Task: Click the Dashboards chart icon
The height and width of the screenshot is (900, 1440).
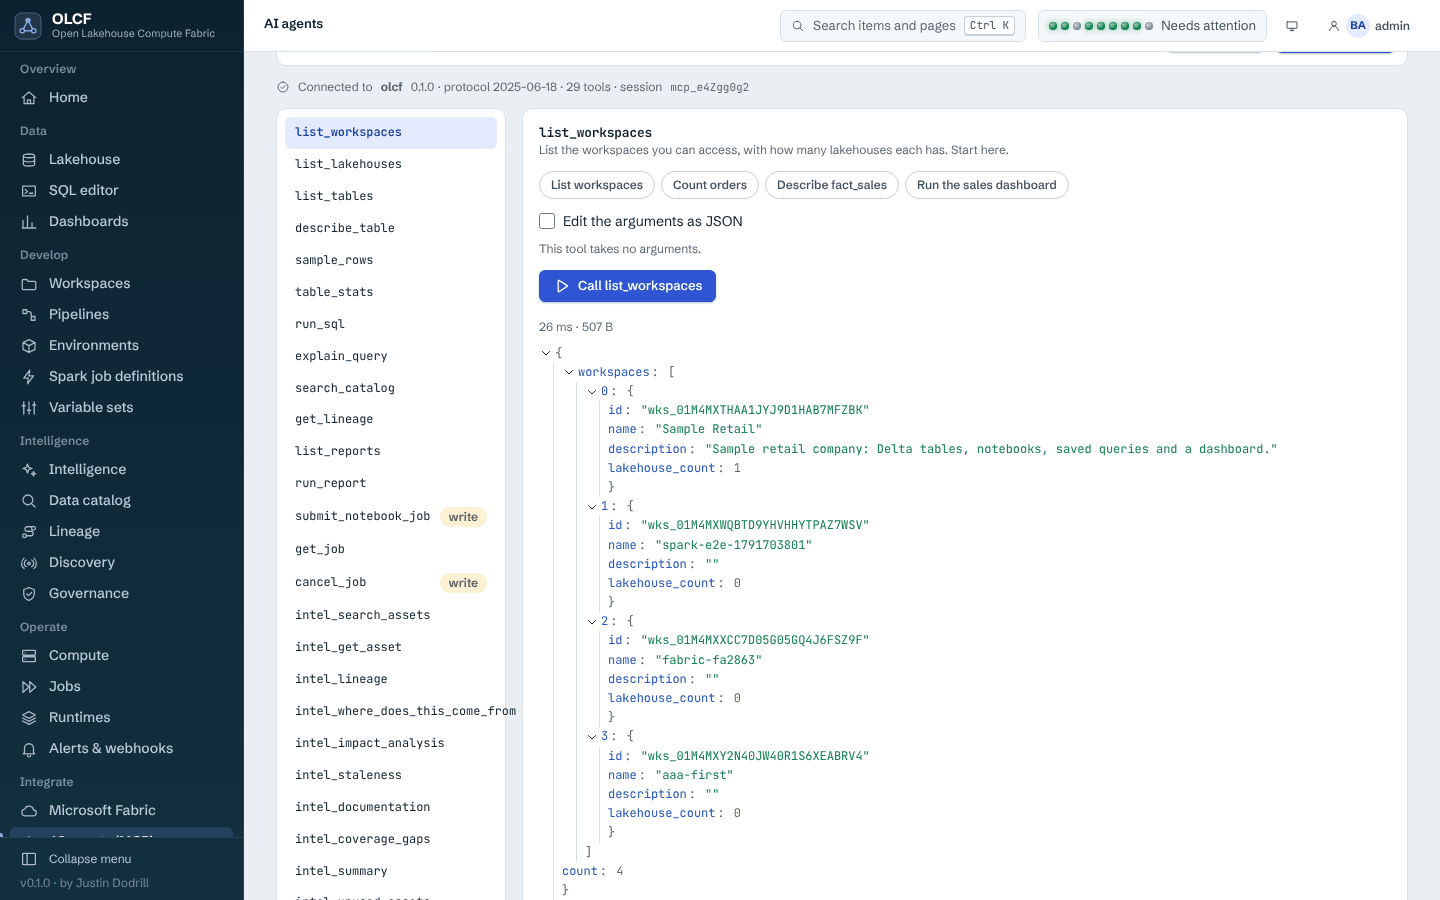Action: click(x=29, y=222)
